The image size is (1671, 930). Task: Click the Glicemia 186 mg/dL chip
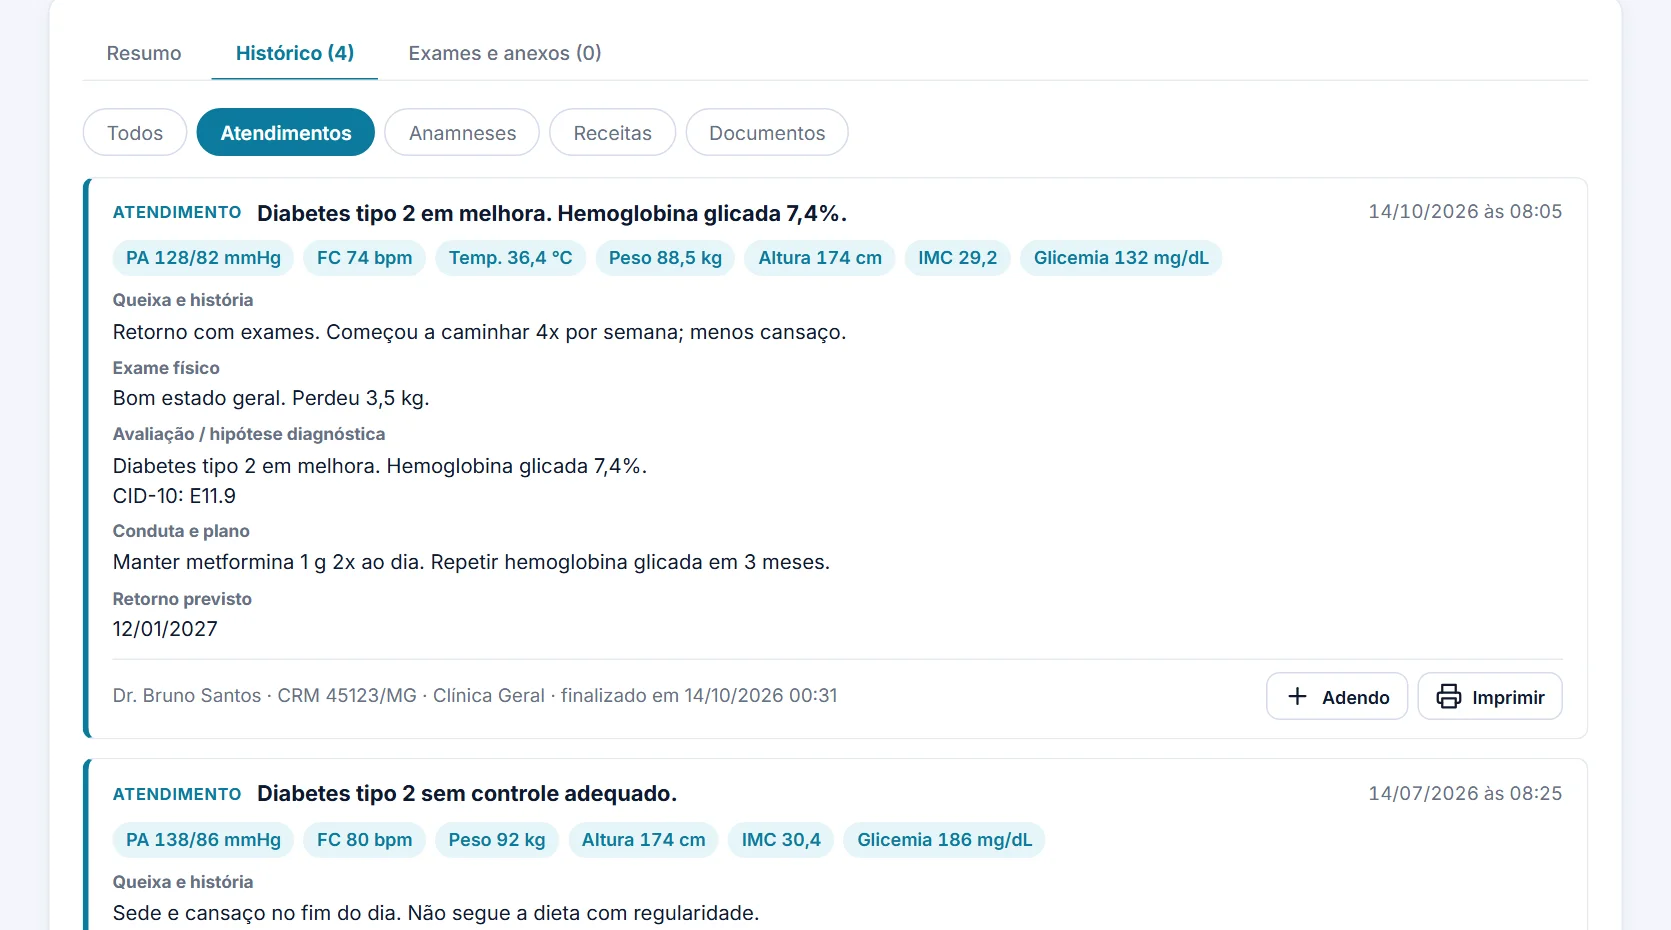[945, 840]
